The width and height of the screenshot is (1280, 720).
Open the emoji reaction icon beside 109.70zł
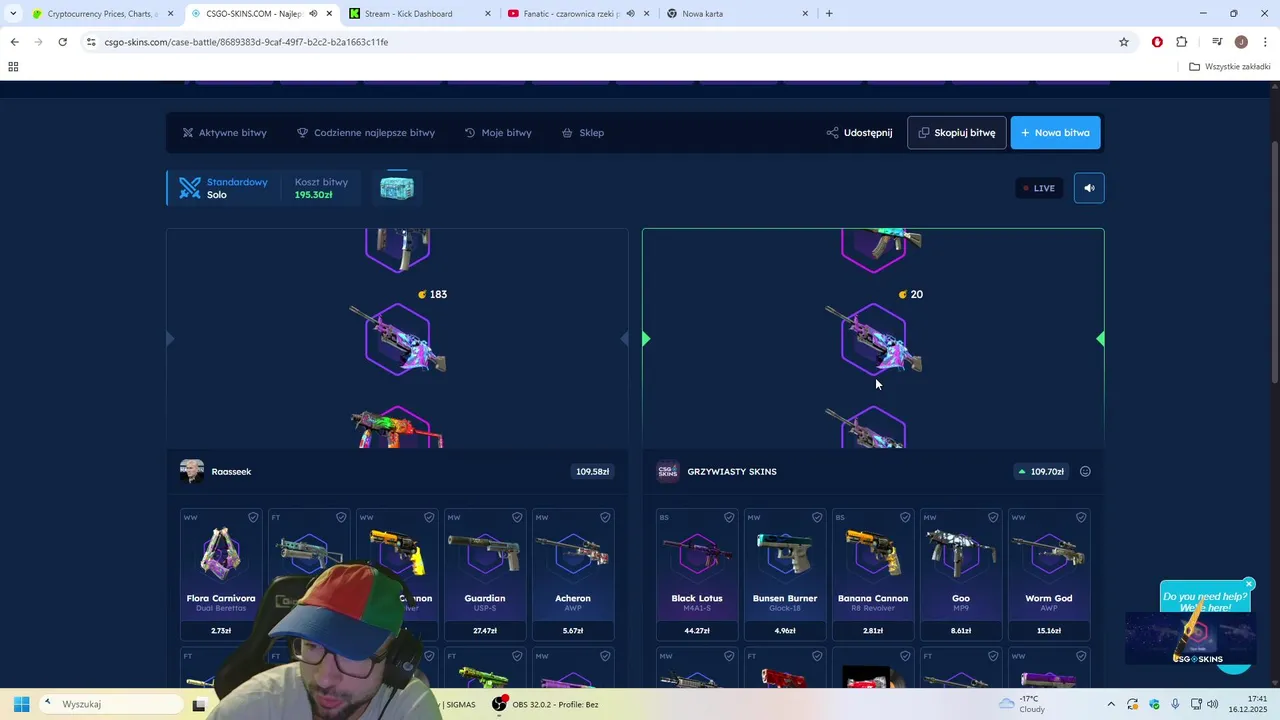click(x=1085, y=471)
